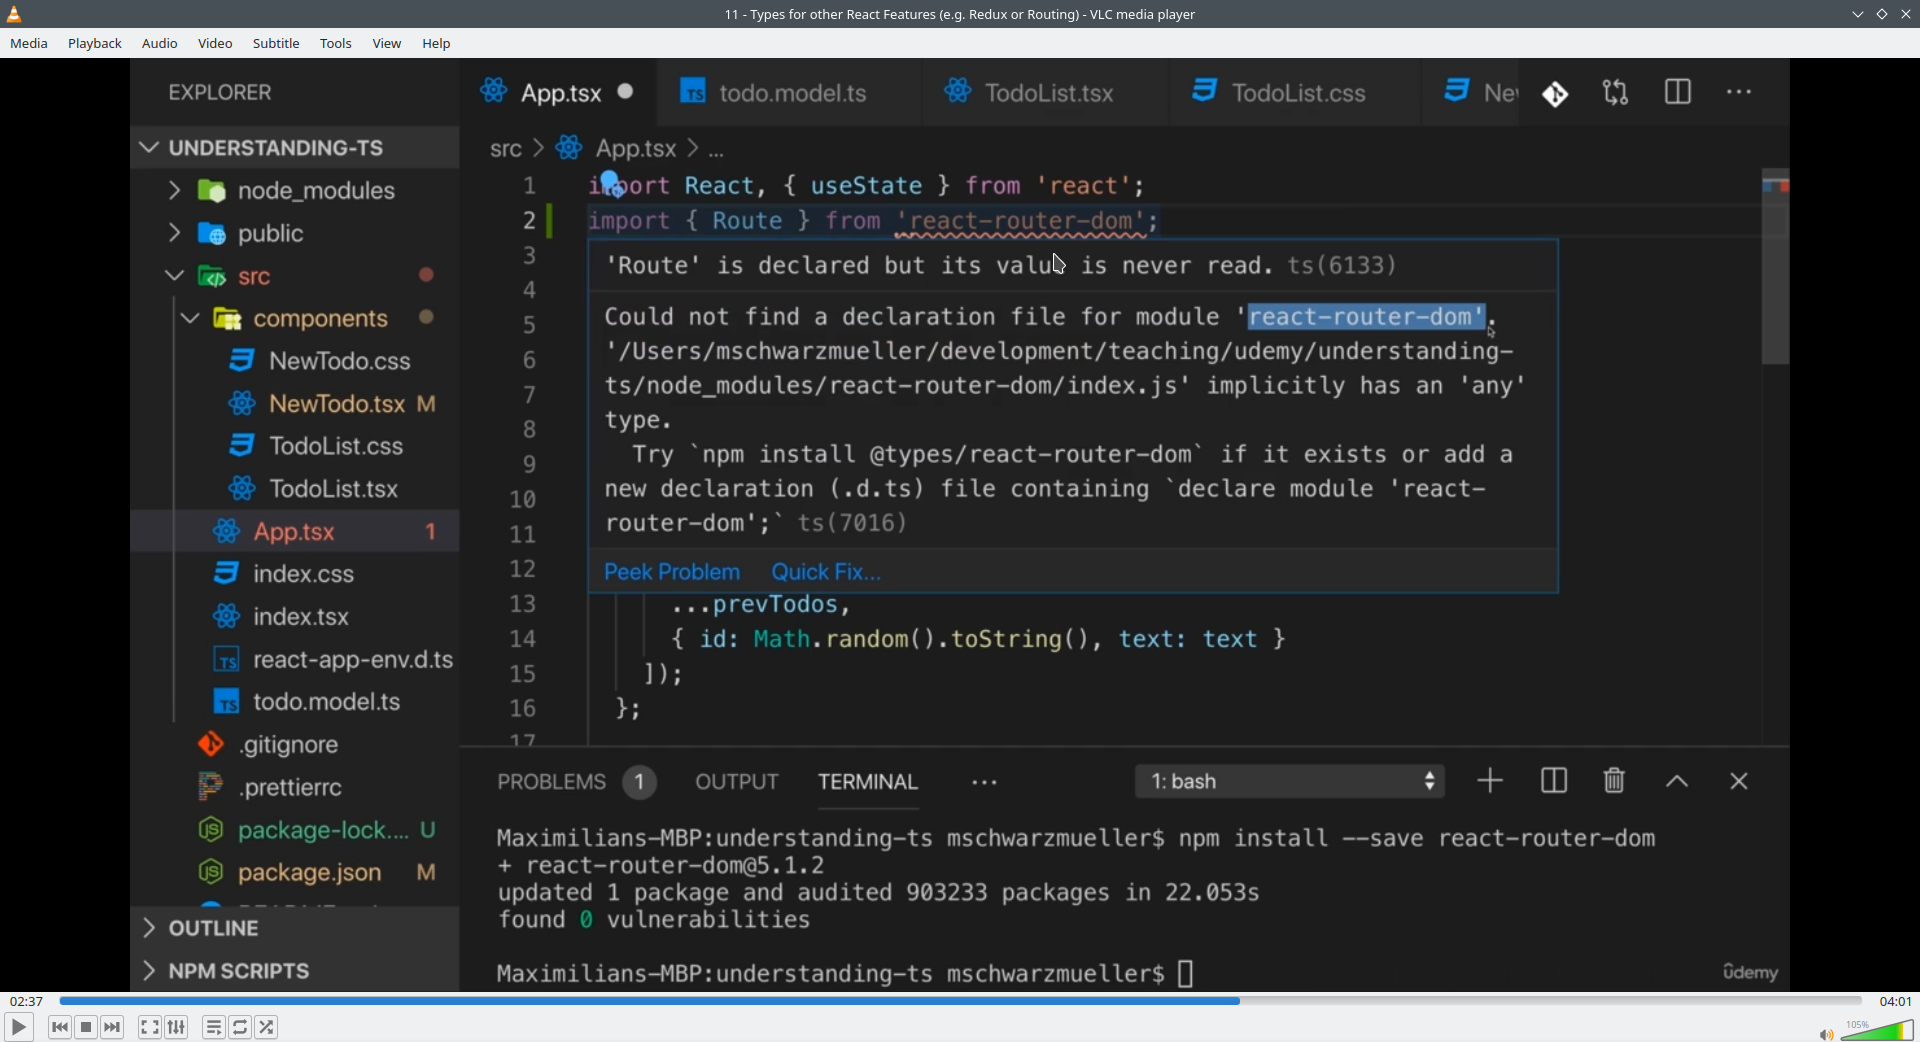Split the terminal panel
This screenshot has height=1042, width=1920.
click(1554, 781)
